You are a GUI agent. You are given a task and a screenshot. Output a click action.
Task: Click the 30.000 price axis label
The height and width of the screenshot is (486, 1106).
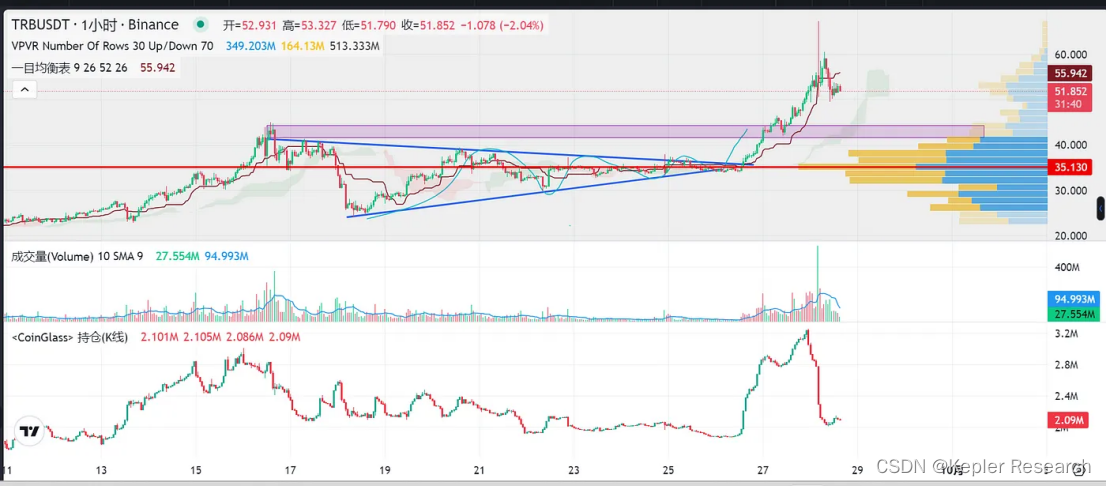[x=1069, y=190]
